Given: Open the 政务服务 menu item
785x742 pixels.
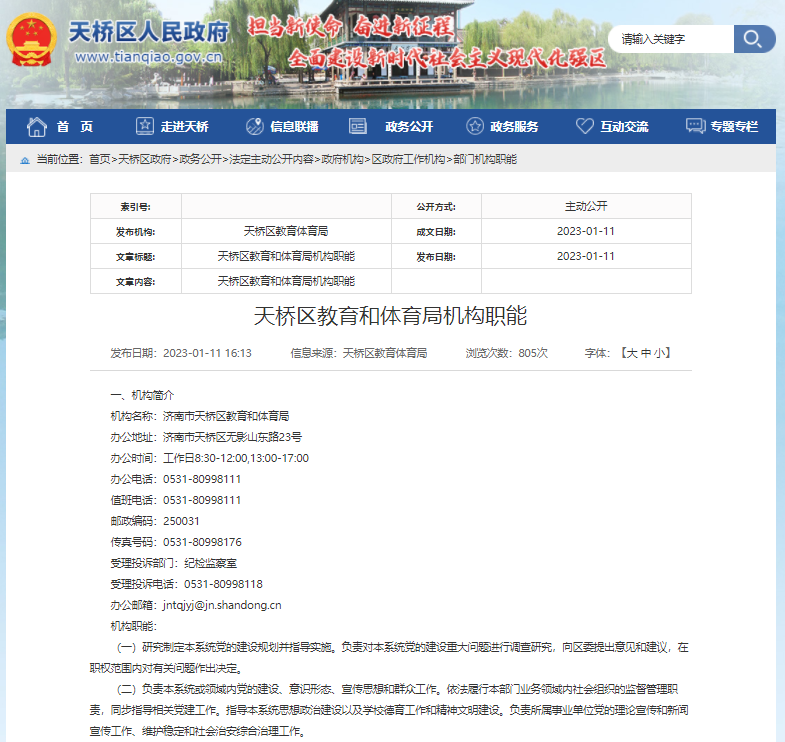Looking at the screenshot, I should pos(514,127).
